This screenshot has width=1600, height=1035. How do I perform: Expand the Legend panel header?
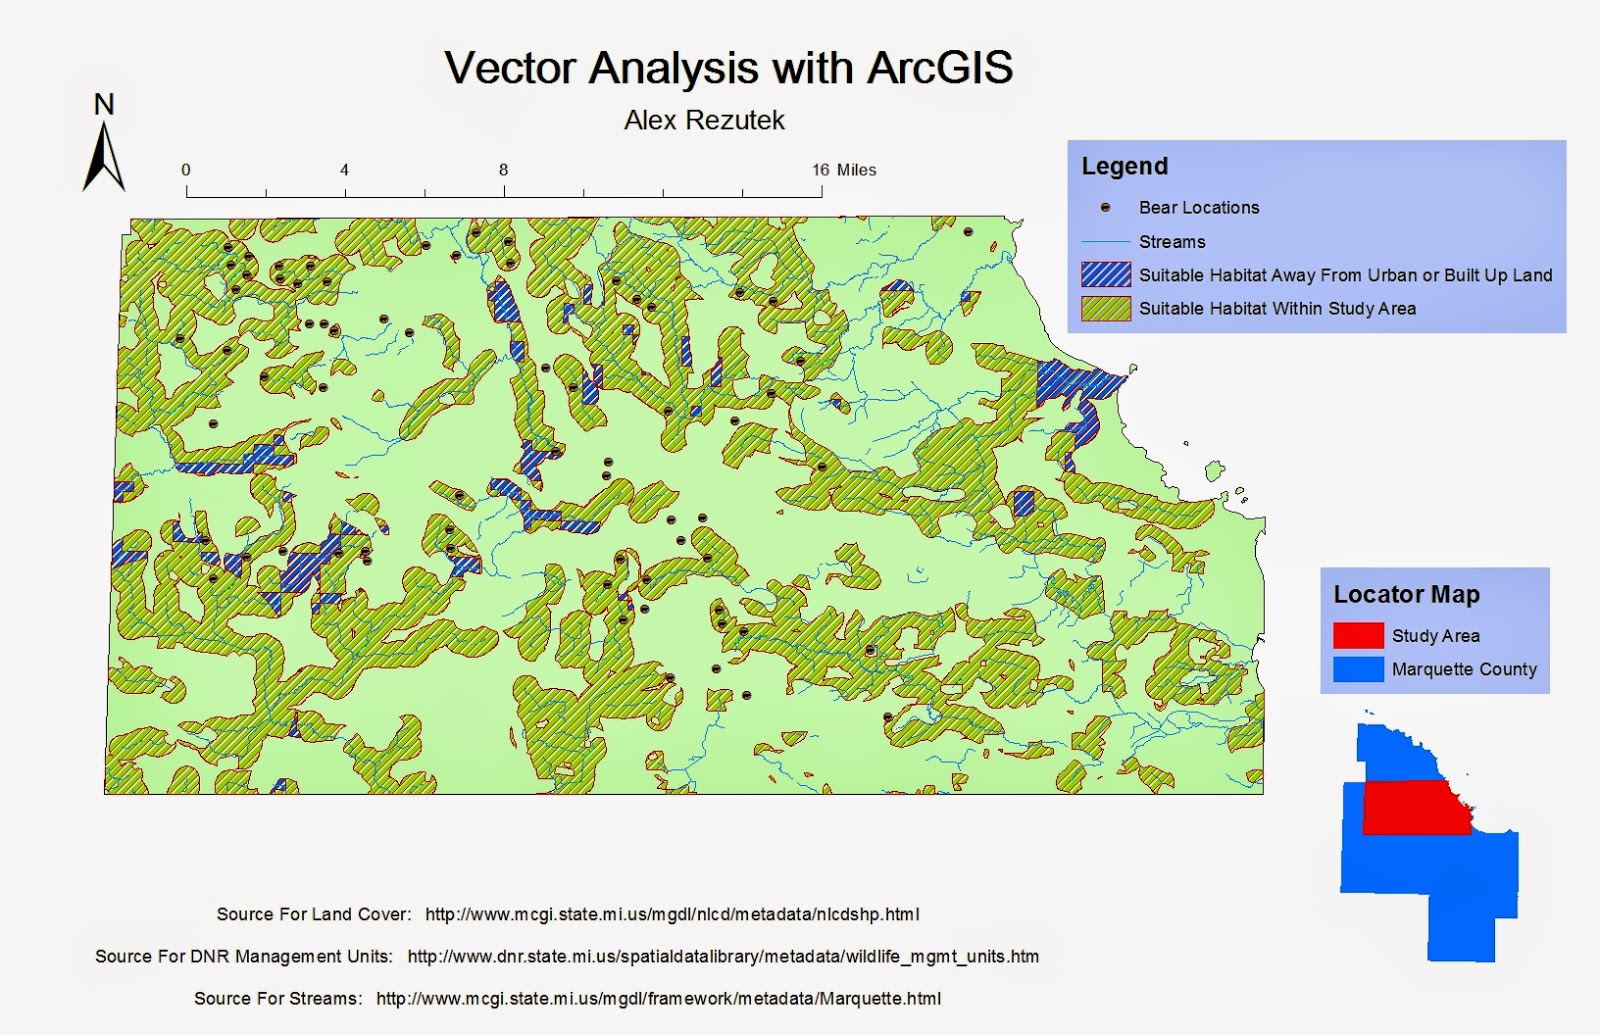click(x=1125, y=165)
